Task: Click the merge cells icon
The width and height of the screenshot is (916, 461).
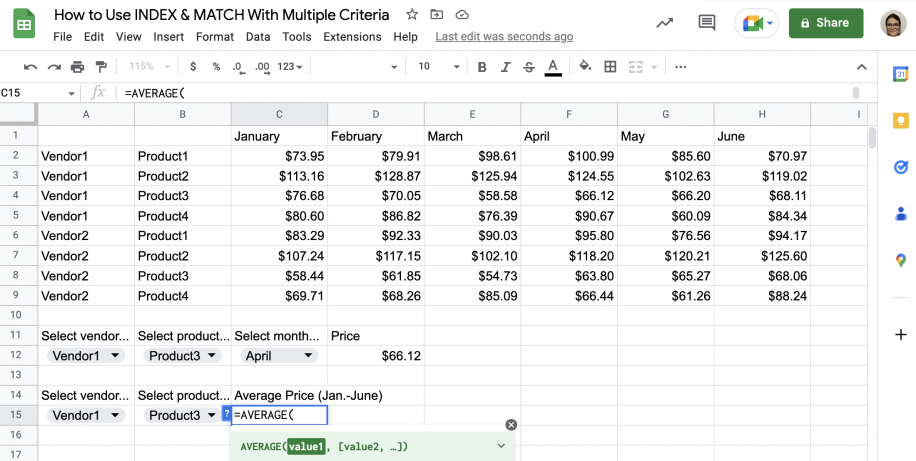Action: [636, 67]
